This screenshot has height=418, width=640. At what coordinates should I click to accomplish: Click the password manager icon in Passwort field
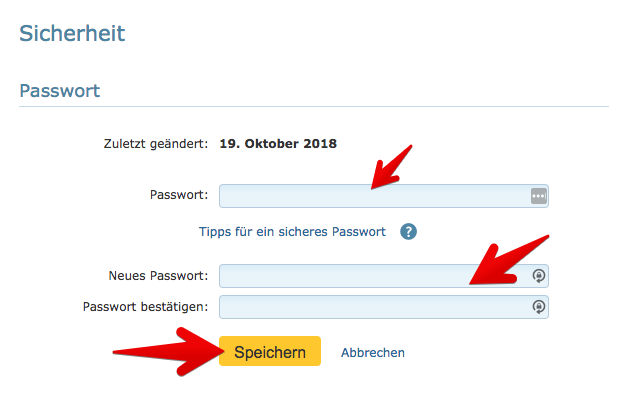(538, 196)
